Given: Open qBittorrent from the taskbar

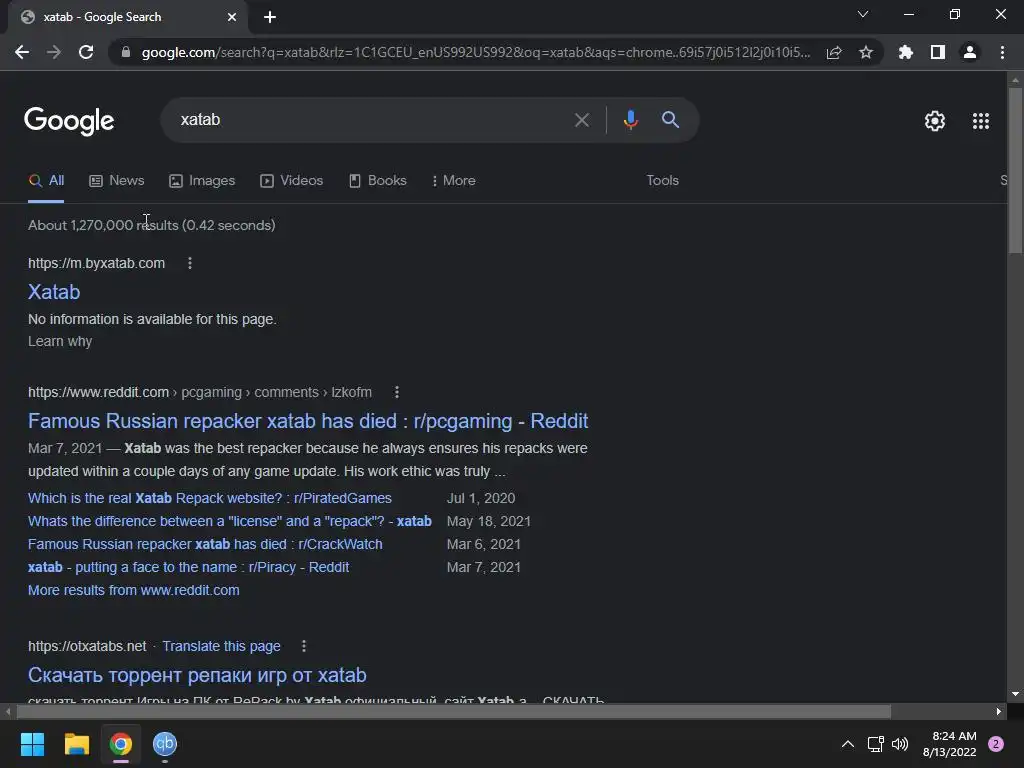Looking at the screenshot, I should coord(165,744).
